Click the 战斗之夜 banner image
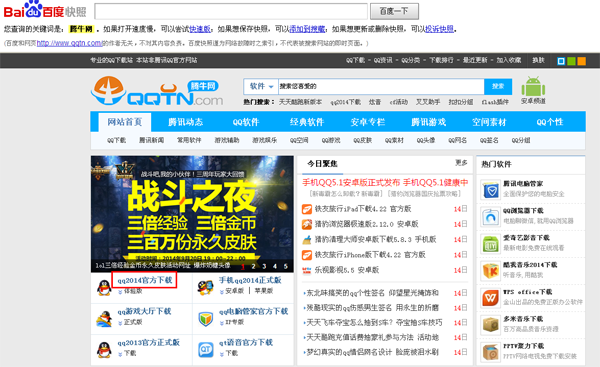Viewport: 600px width, 367px height. [x=192, y=214]
